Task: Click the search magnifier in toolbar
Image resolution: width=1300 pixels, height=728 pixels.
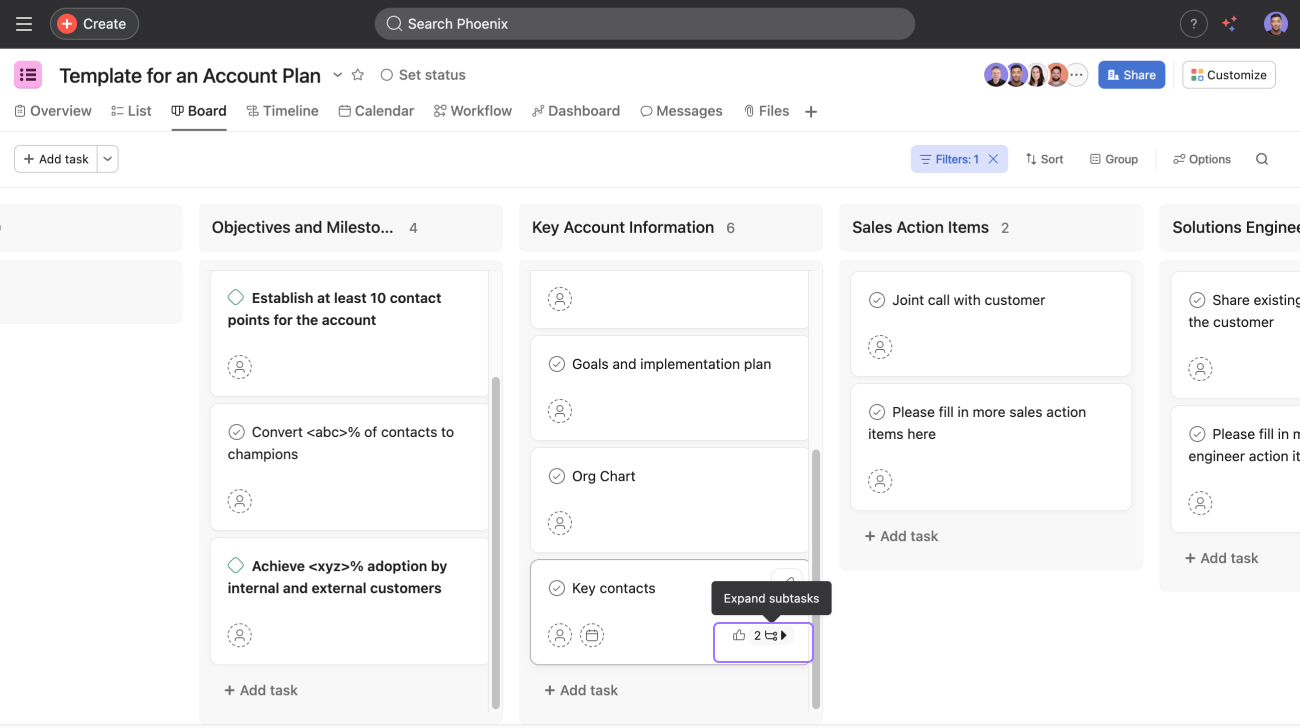Action: pyautogui.click(x=1262, y=159)
